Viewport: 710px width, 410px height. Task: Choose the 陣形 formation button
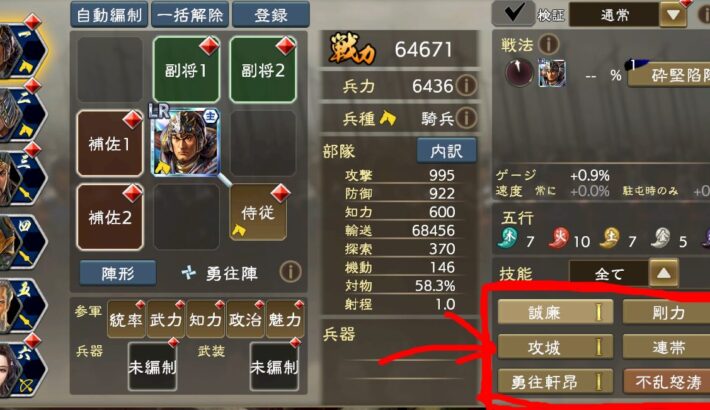[118, 273]
